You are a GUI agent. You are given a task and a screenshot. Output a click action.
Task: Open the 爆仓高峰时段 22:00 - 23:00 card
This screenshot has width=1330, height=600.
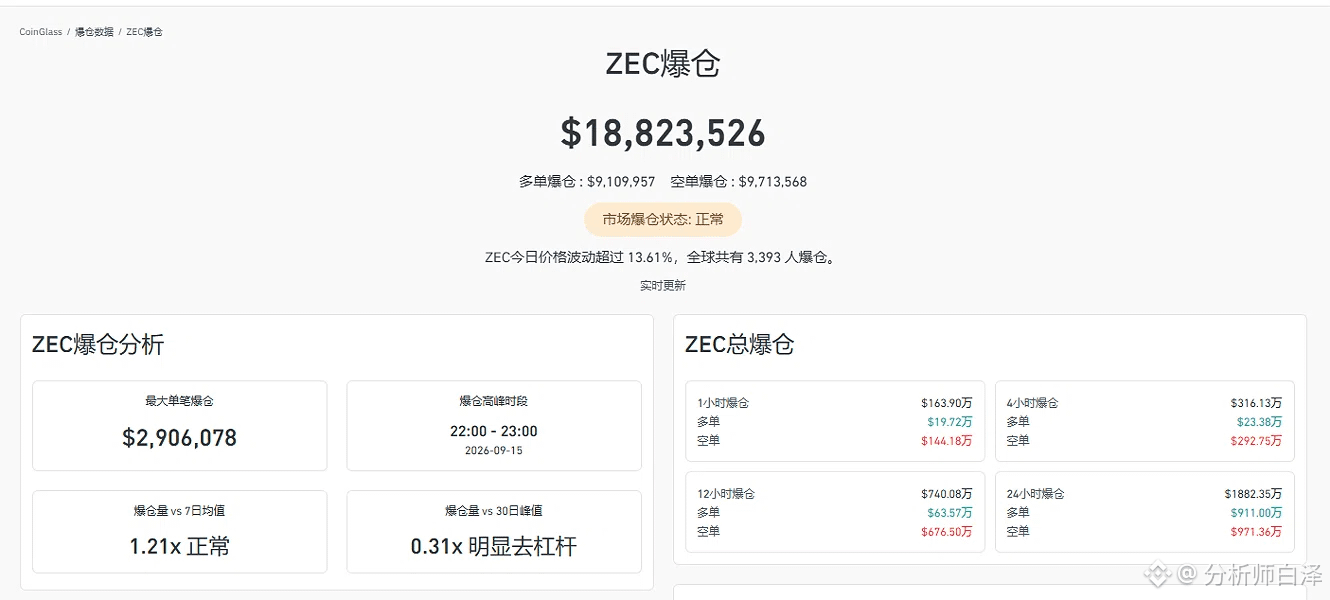click(494, 425)
